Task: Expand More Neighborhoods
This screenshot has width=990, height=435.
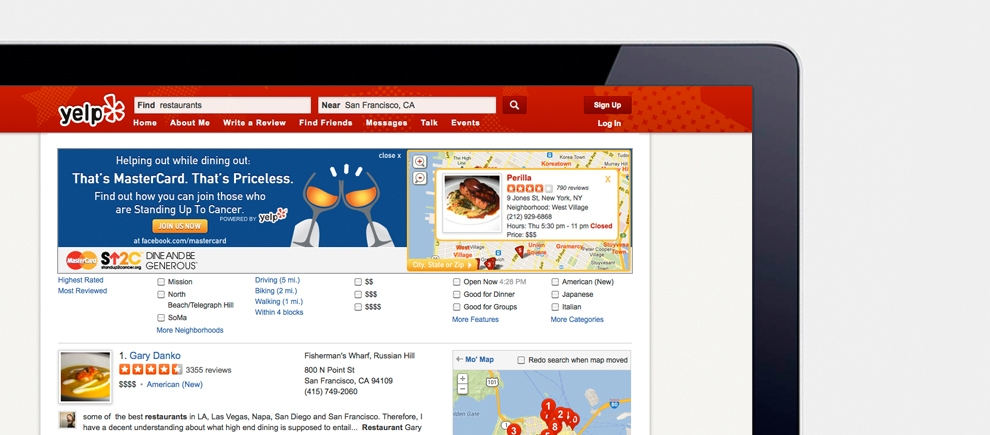Action: point(190,330)
